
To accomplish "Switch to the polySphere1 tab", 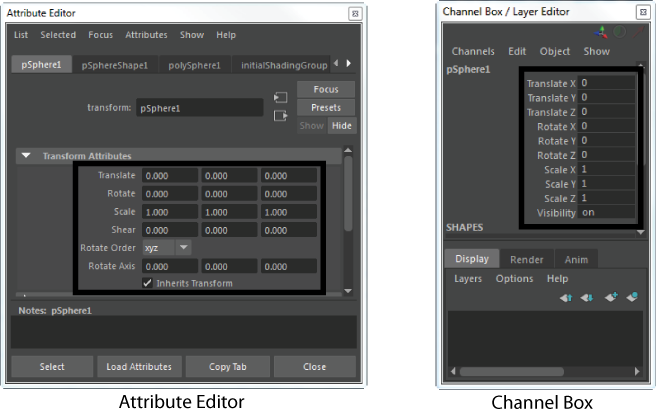I will pos(194,65).
